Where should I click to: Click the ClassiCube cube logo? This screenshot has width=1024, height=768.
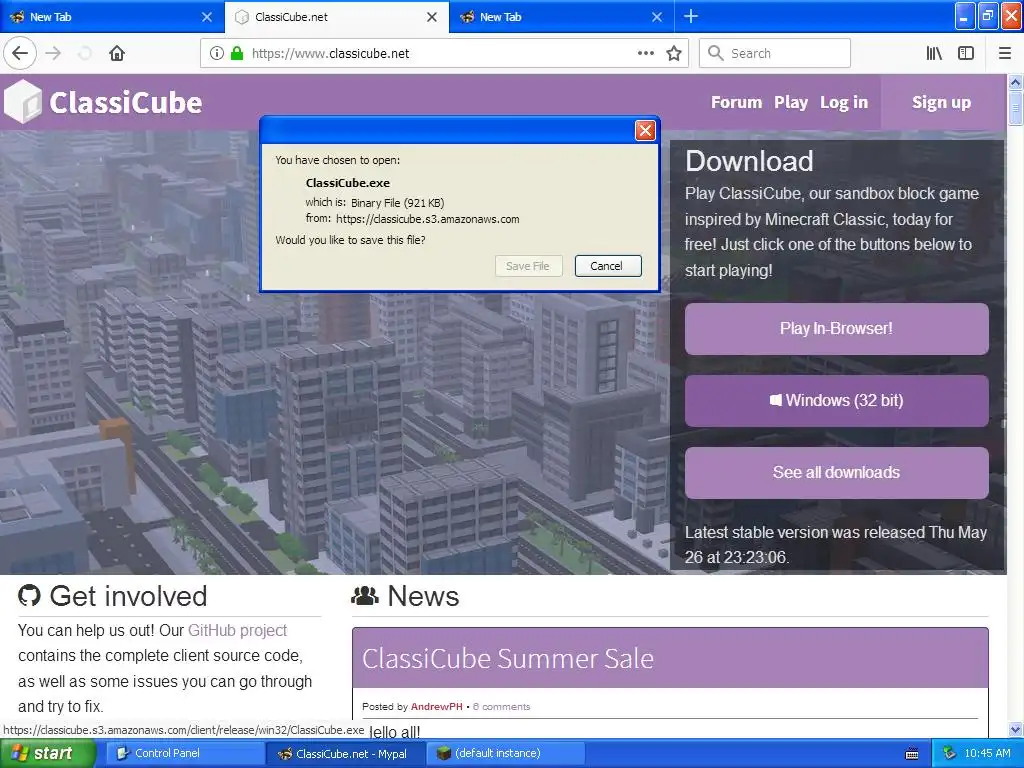[23, 101]
